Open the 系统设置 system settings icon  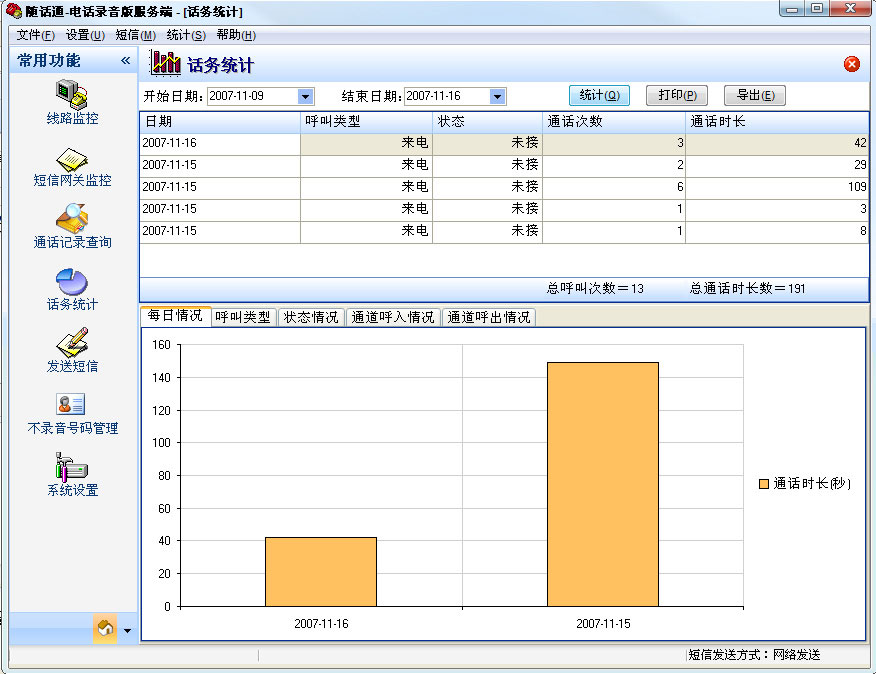[x=72, y=467]
